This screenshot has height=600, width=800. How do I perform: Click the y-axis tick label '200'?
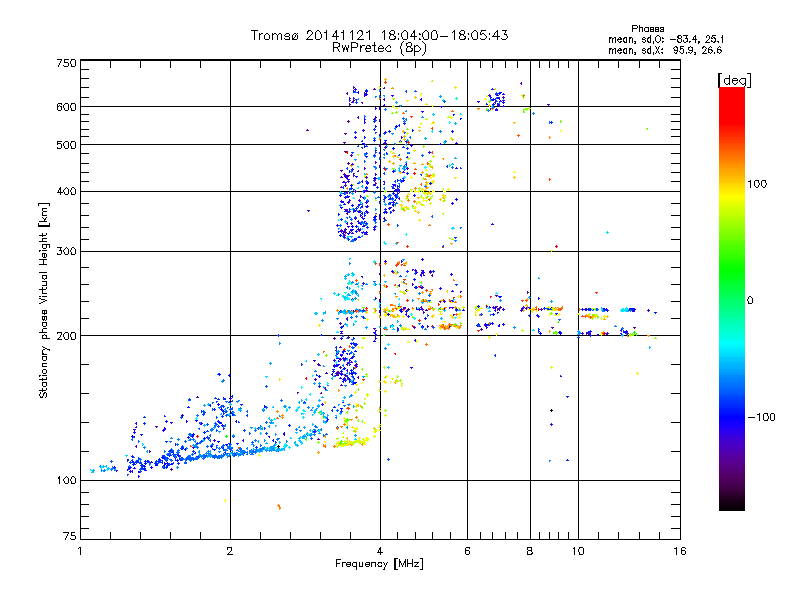click(66, 336)
